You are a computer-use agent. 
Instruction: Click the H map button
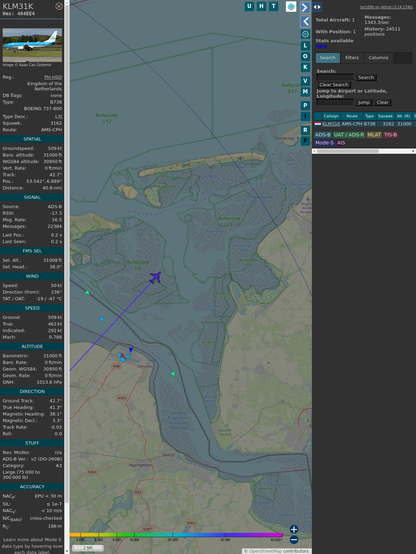261,6
